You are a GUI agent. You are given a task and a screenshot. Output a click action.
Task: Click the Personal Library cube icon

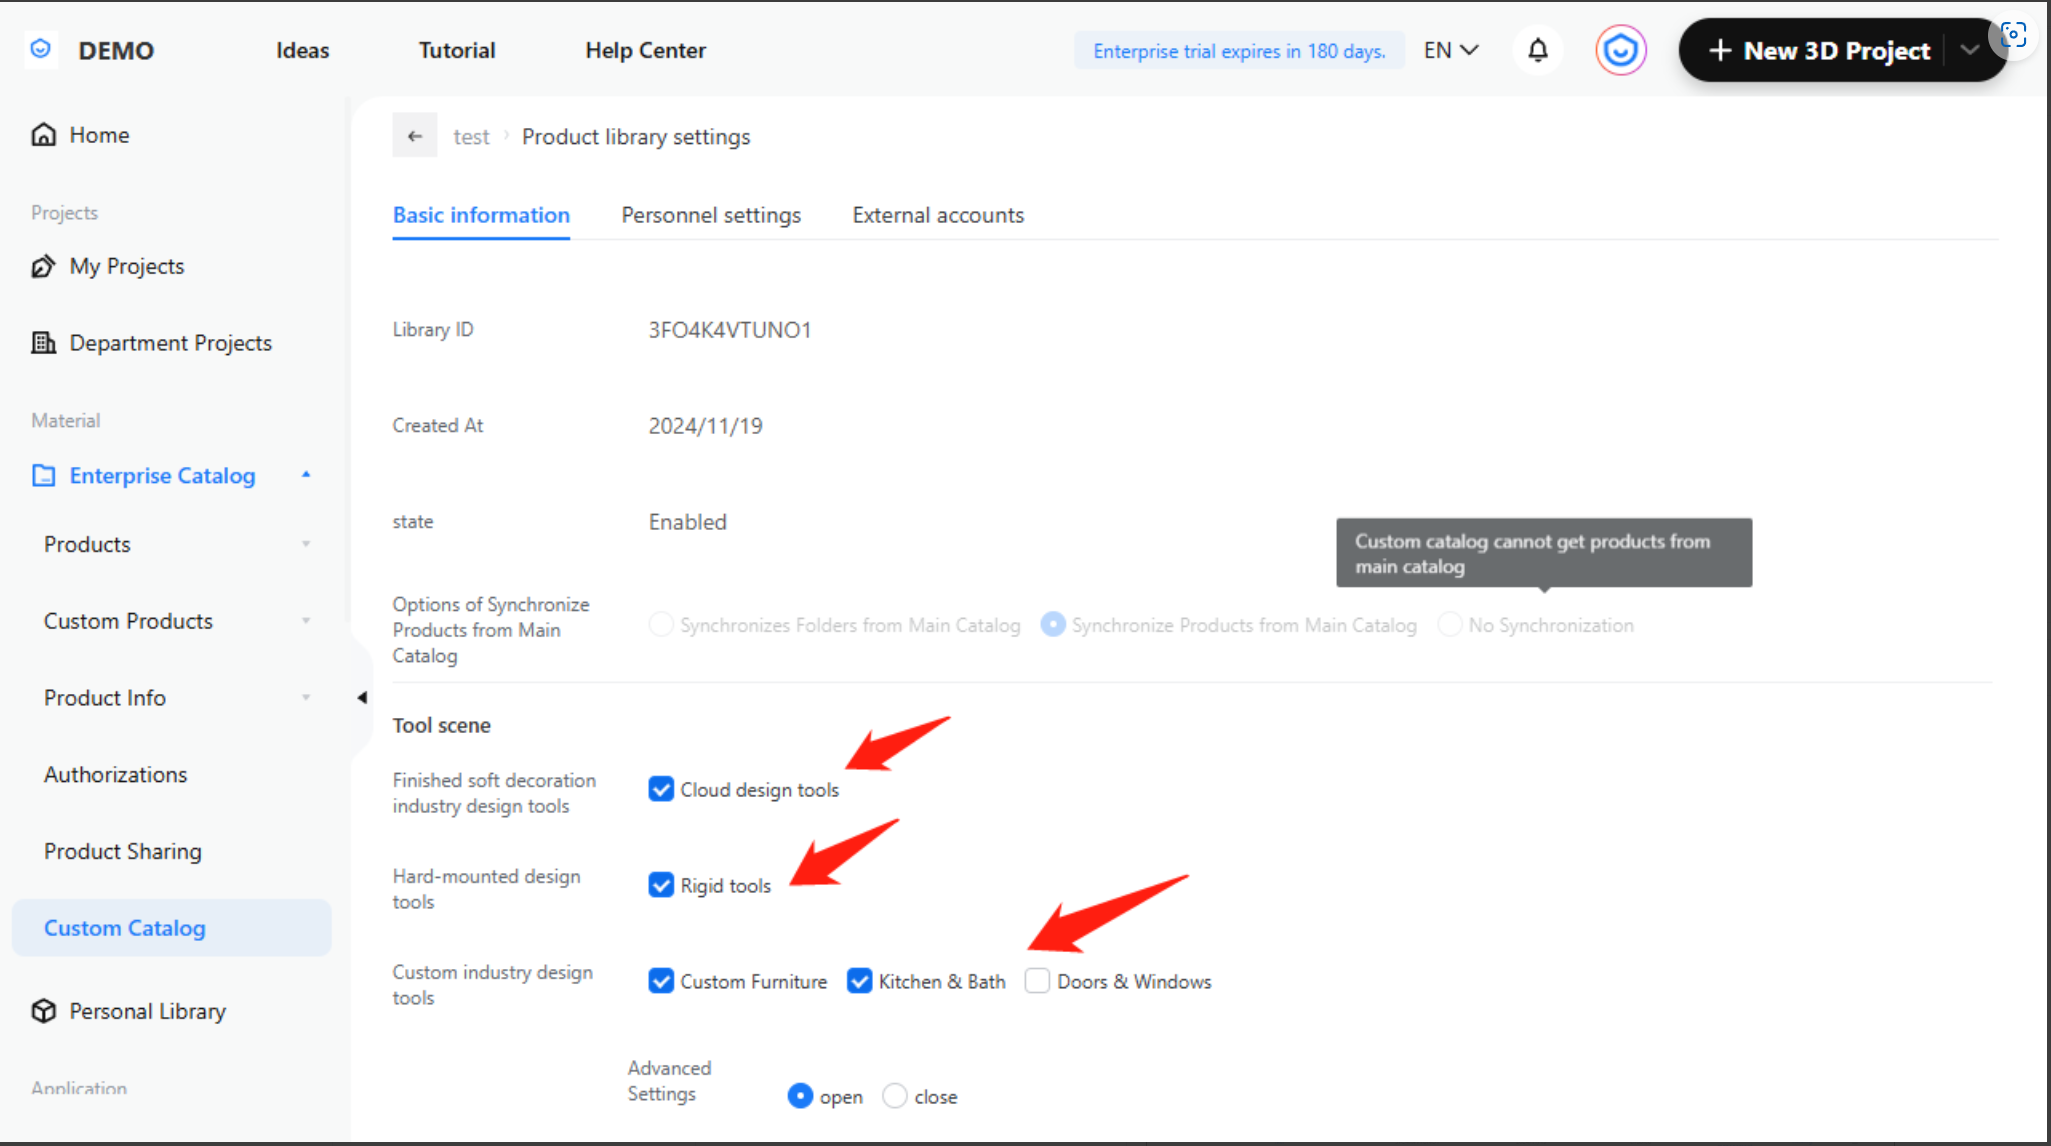[x=43, y=1011]
